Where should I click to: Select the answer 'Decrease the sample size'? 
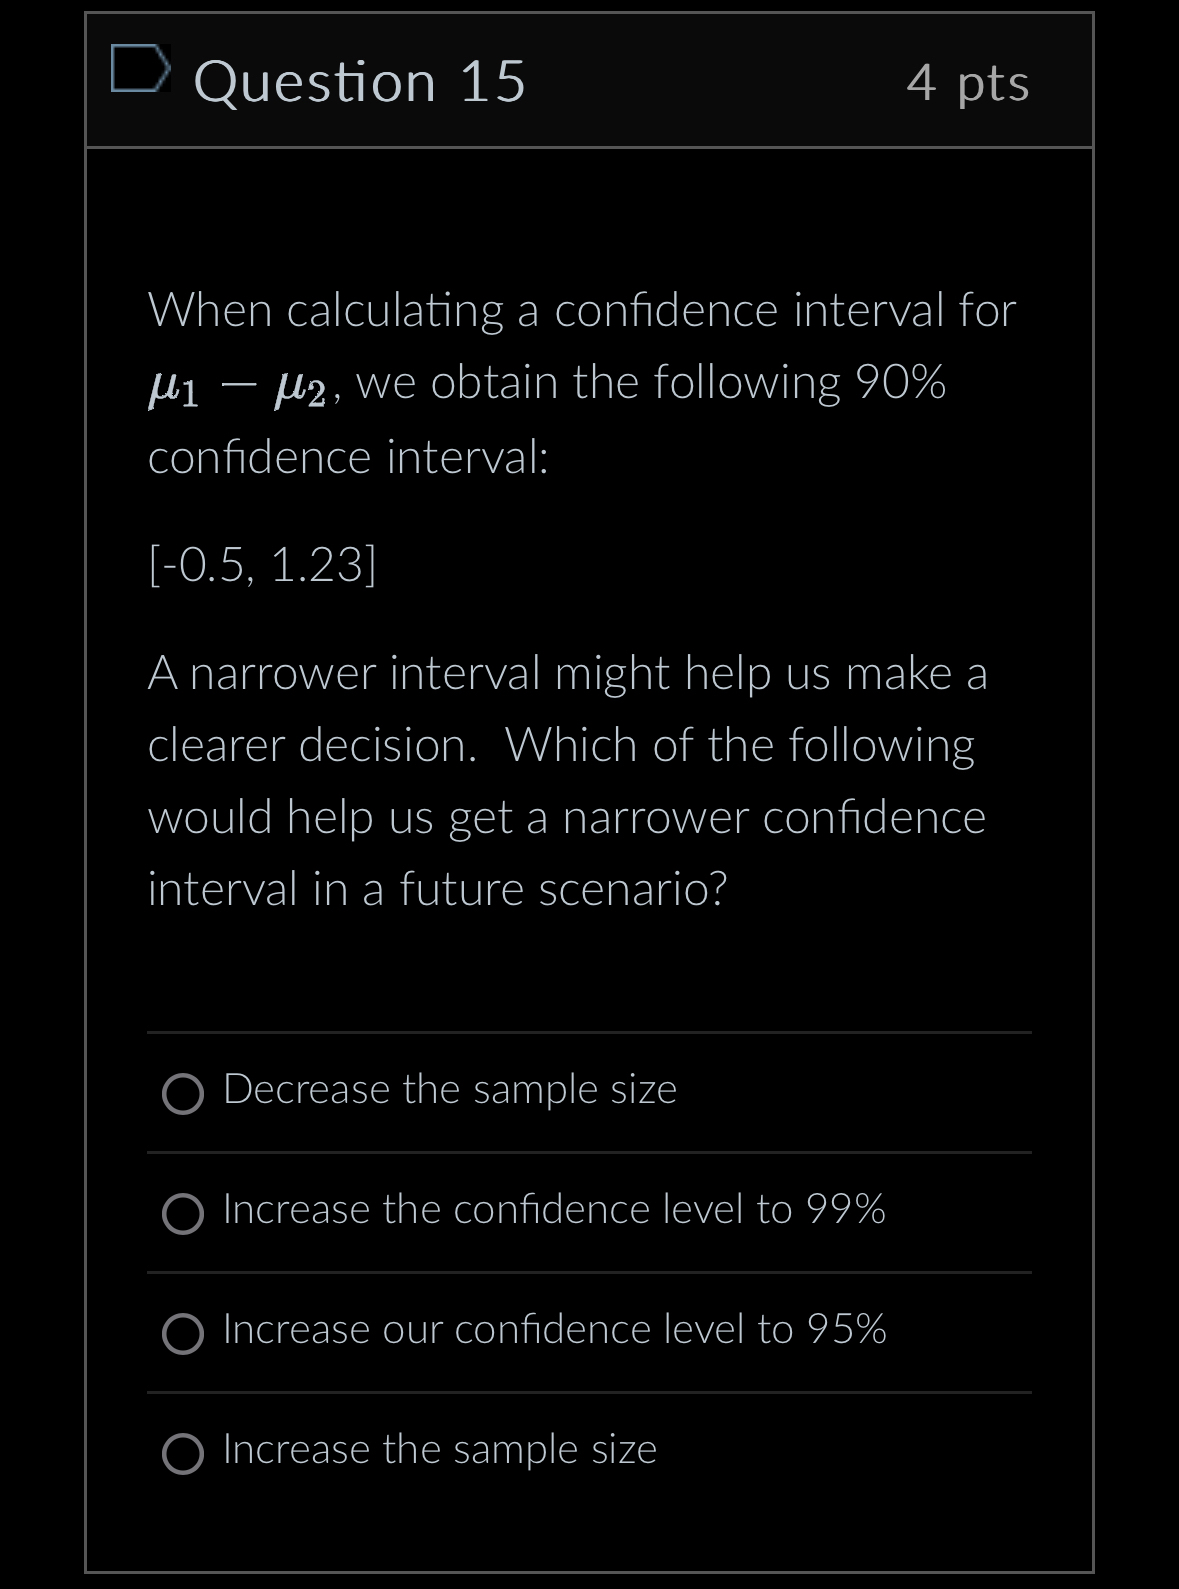click(x=449, y=1090)
